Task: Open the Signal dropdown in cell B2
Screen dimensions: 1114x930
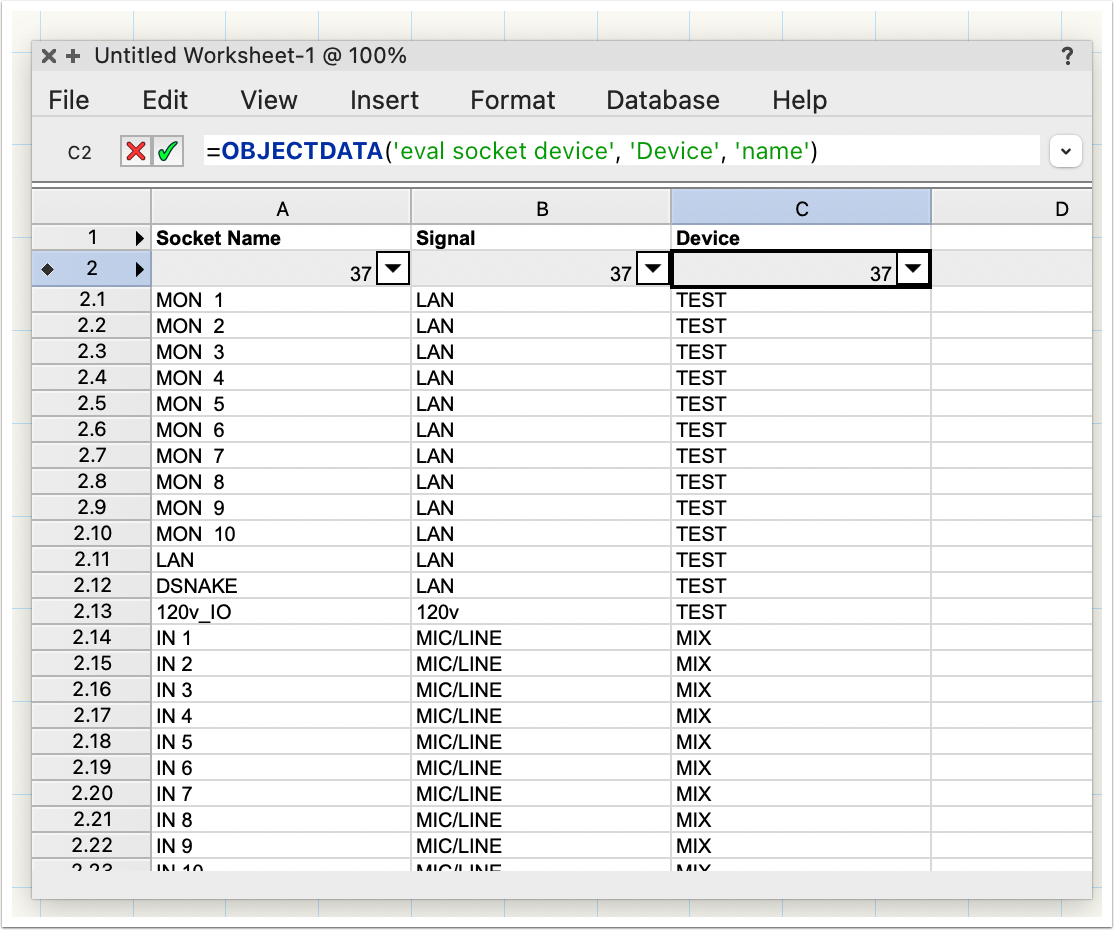Action: [651, 268]
